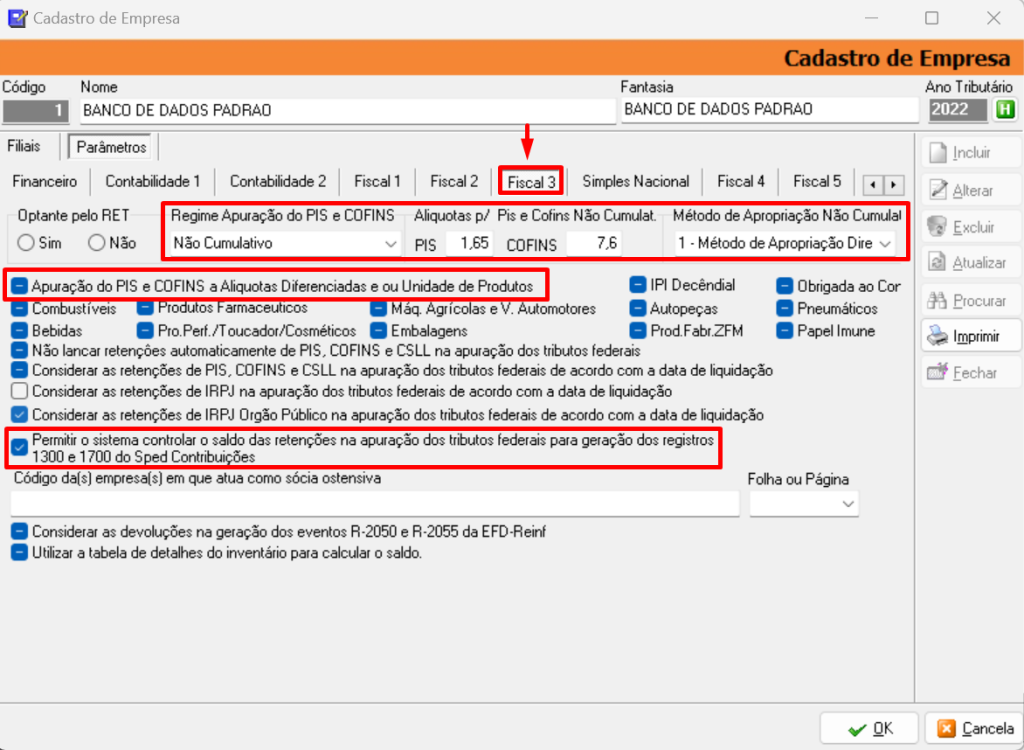Viewport: 1024px width, 750px height.
Task: Toggle the Obrigada ao Cor checkbox
Action: click(785, 286)
